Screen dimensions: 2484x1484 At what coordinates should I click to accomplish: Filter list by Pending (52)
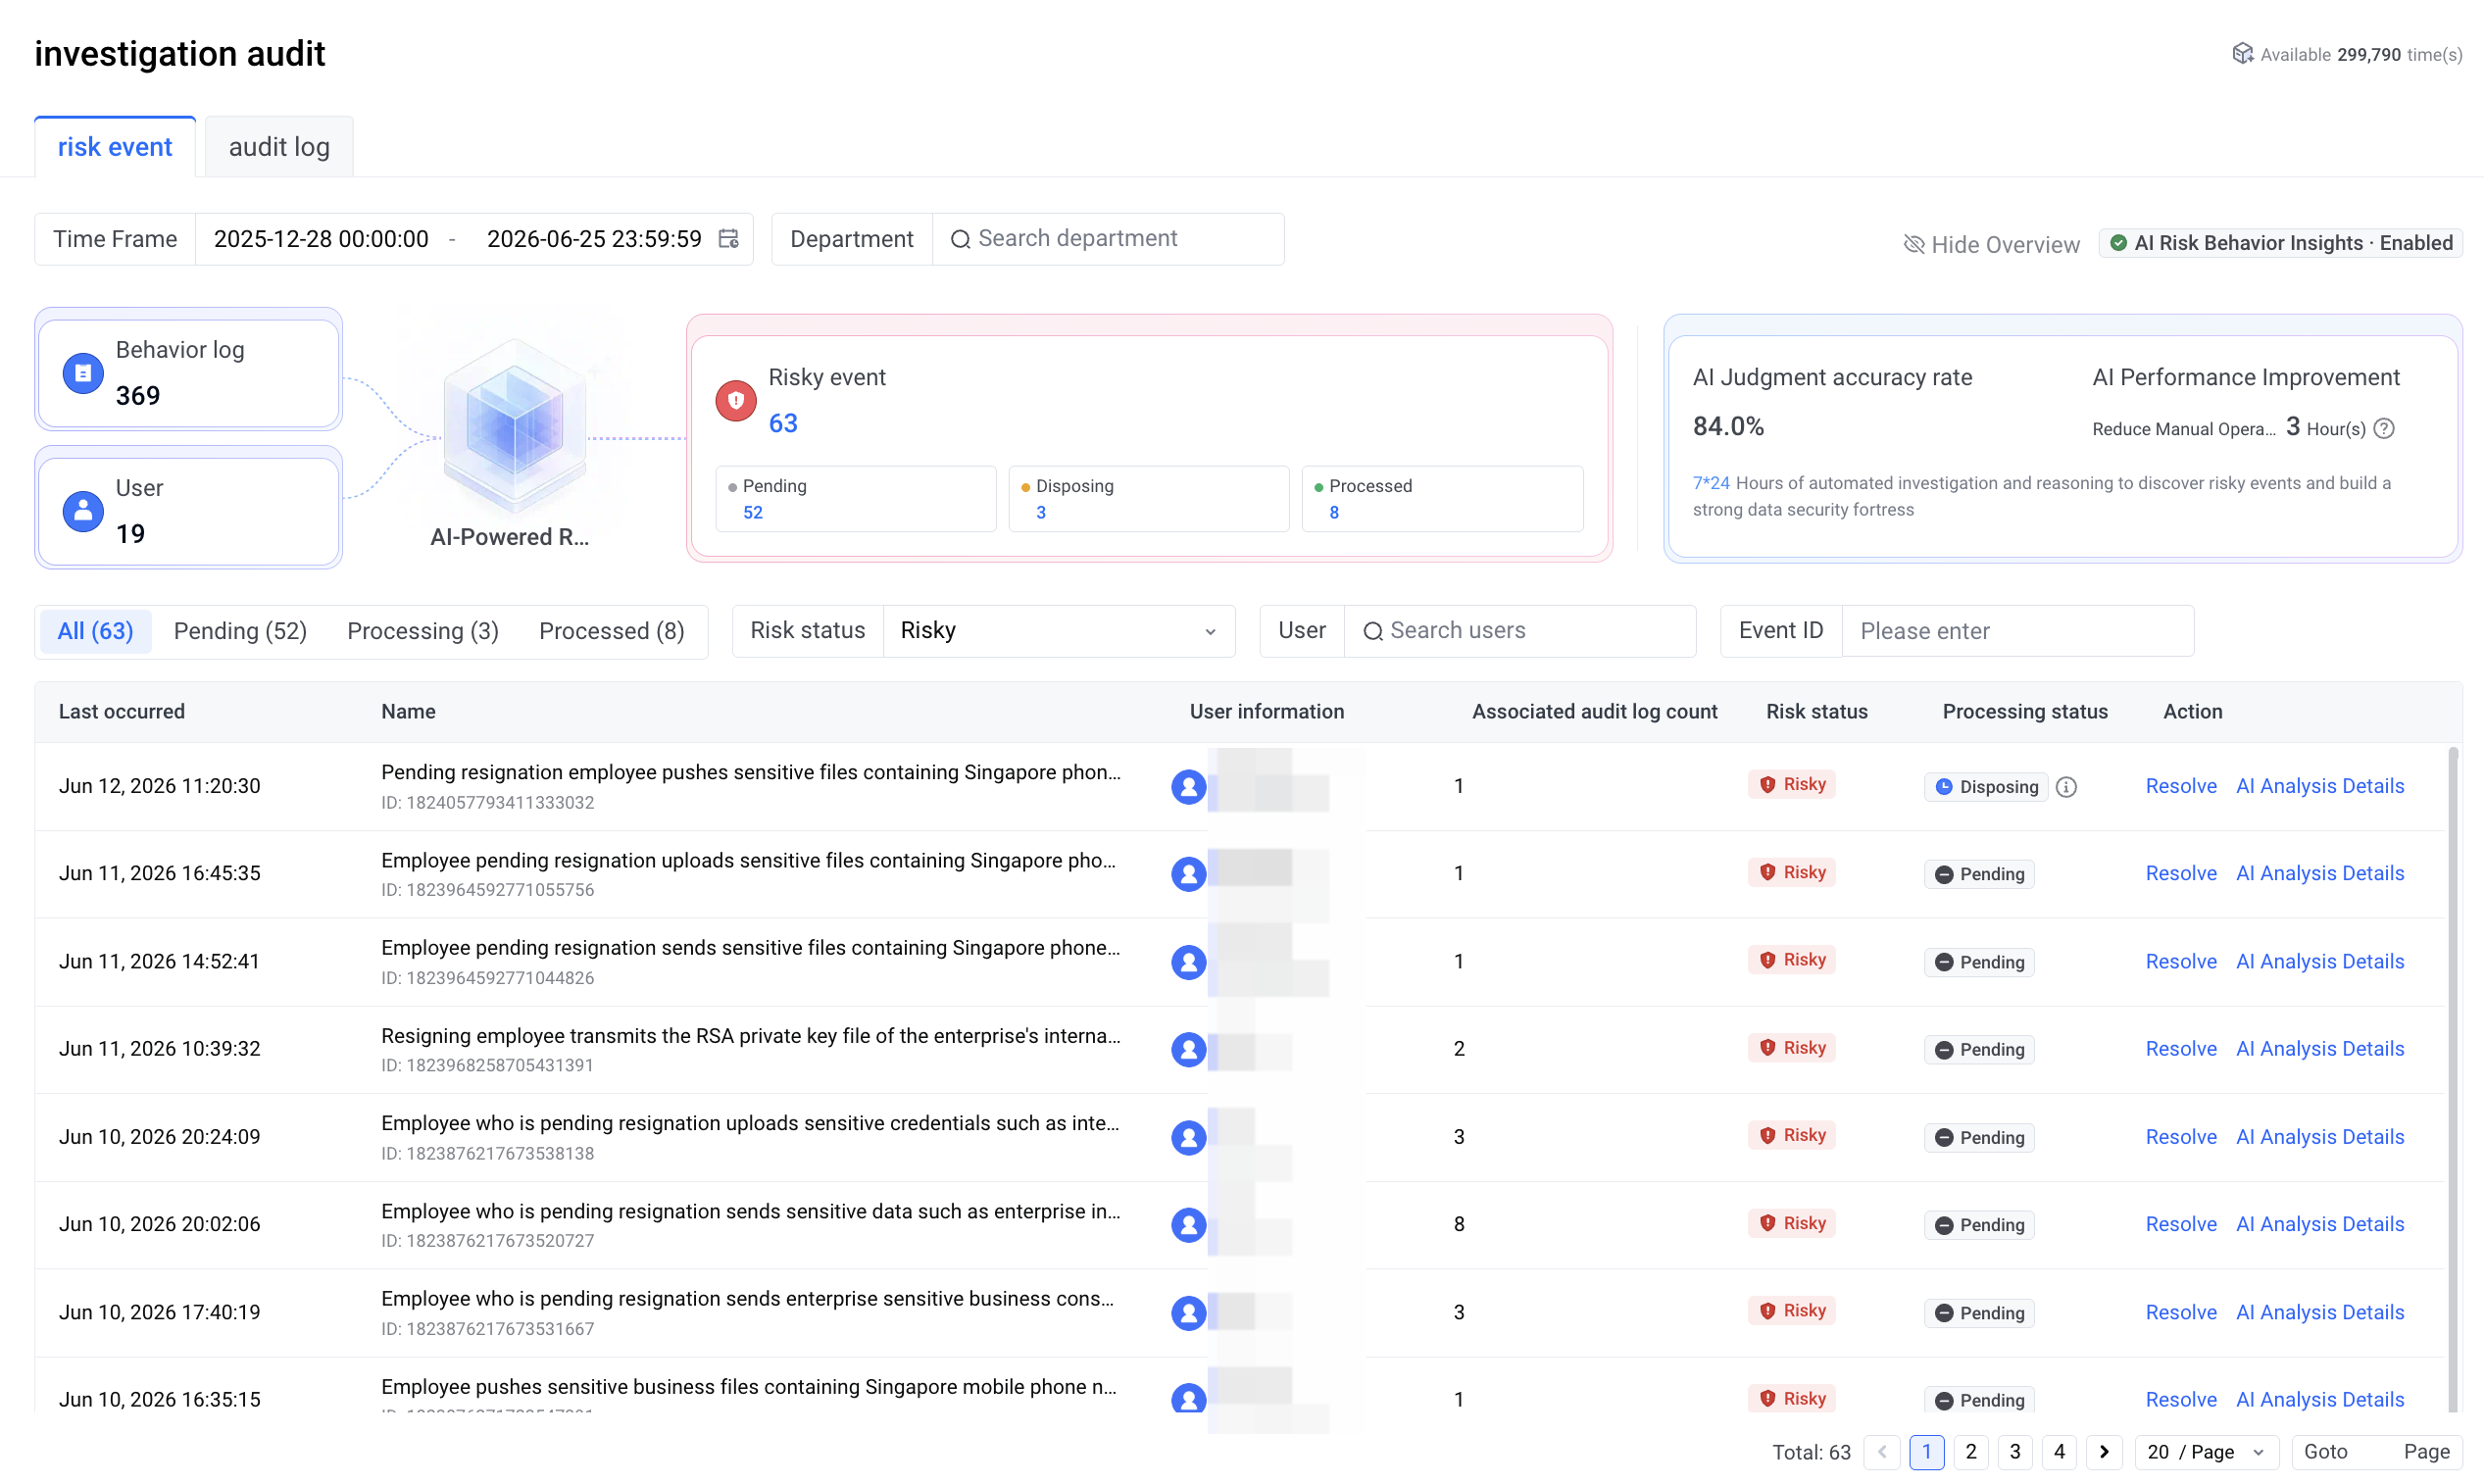[x=240, y=631]
